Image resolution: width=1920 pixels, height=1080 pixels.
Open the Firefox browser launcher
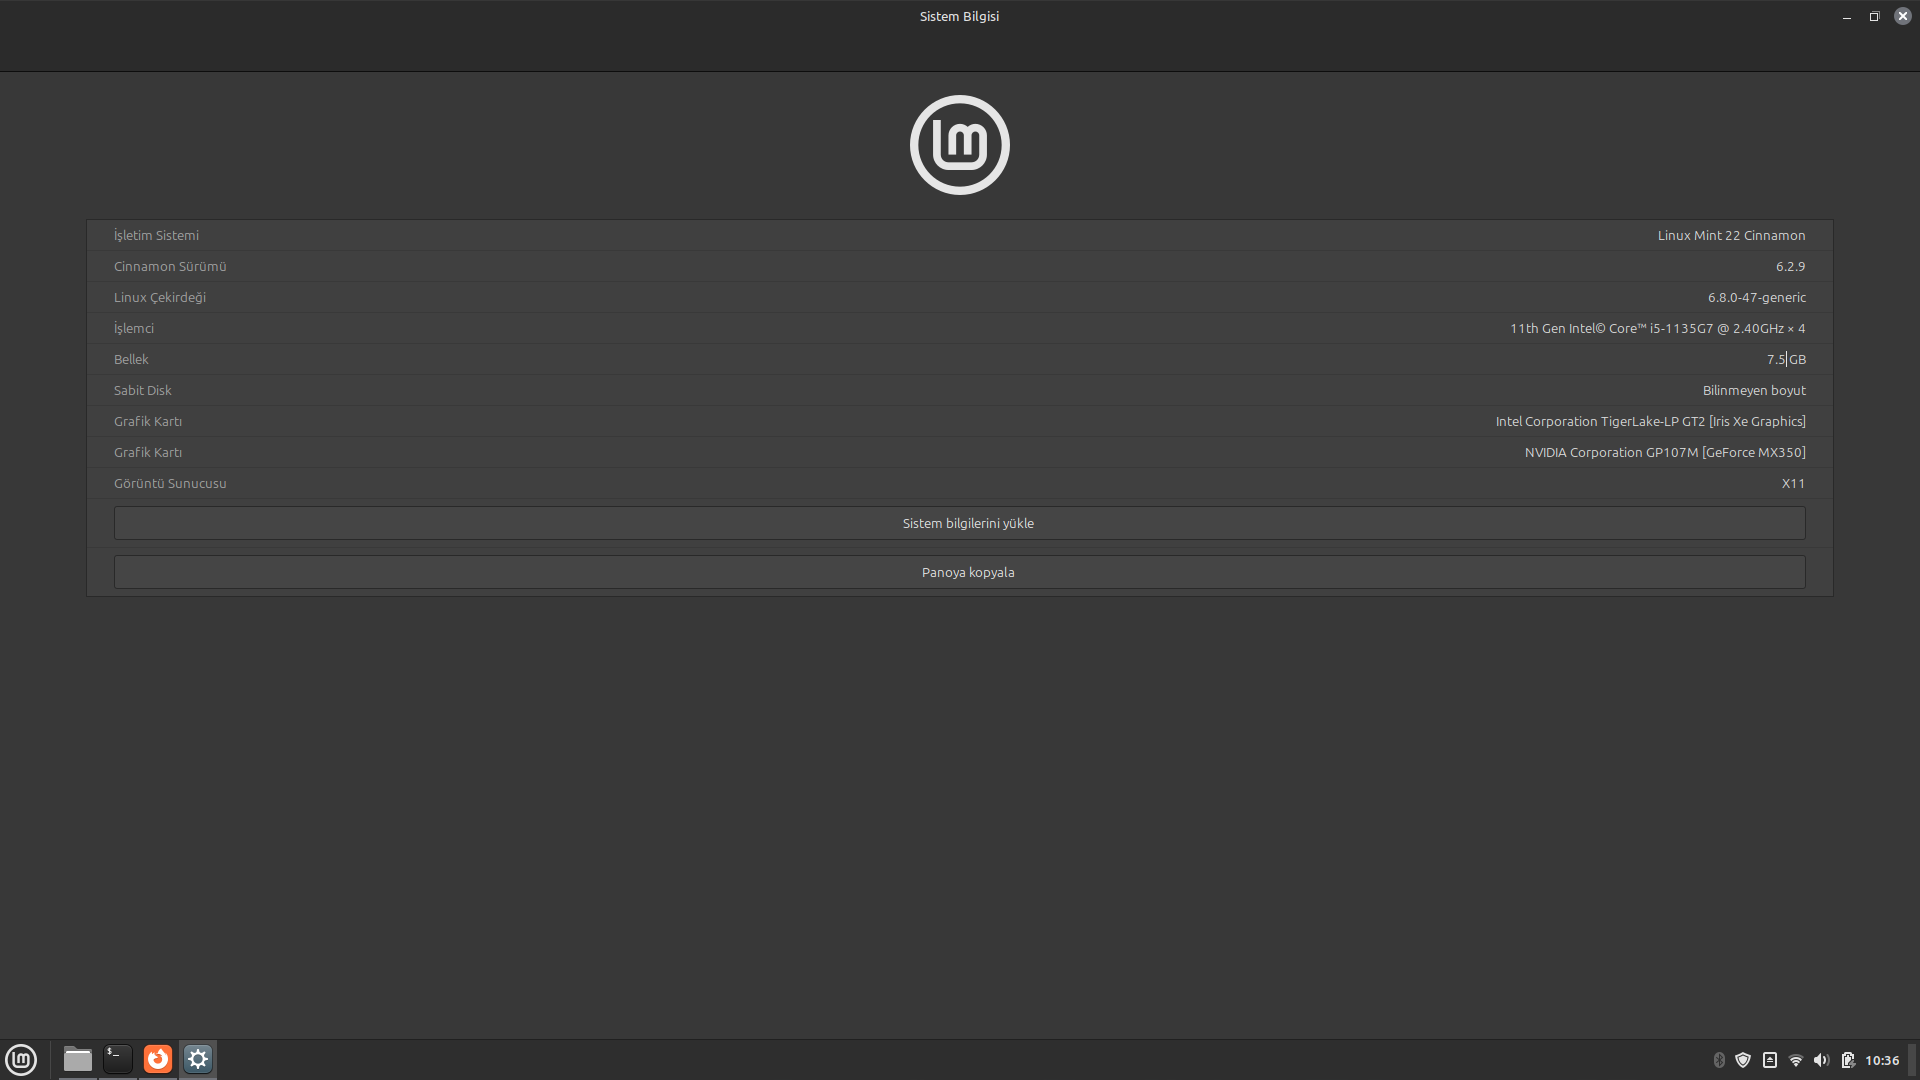[x=158, y=1059]
